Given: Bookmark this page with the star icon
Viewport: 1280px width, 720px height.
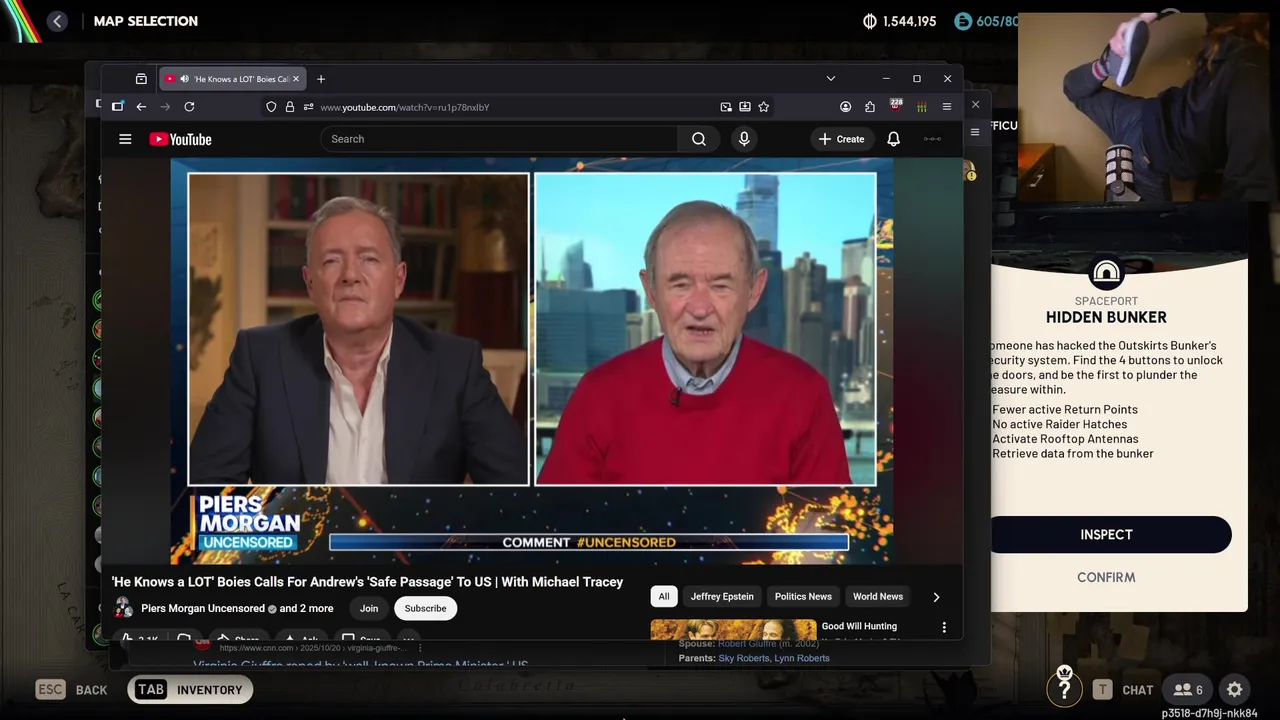Looking at the screenshot, I should click(764, 107).
